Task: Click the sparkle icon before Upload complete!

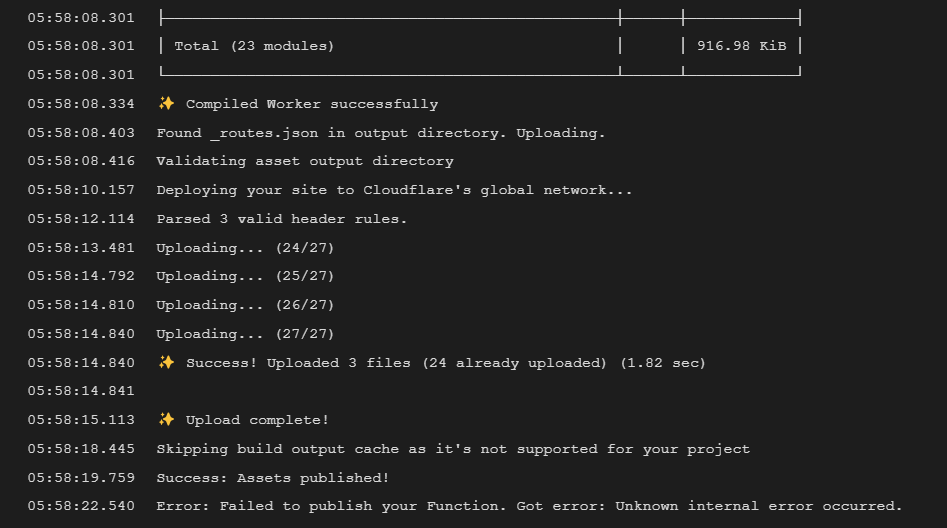Action: pos(166,419)
